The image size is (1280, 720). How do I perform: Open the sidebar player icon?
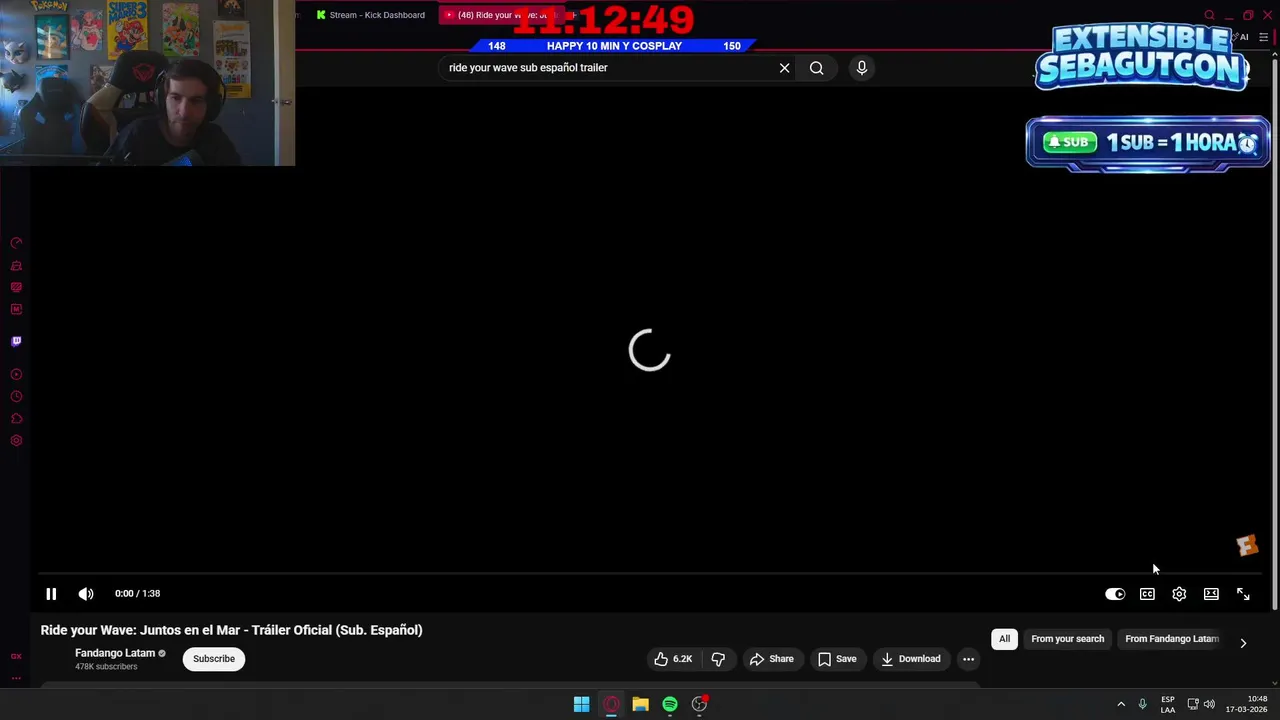16,375
